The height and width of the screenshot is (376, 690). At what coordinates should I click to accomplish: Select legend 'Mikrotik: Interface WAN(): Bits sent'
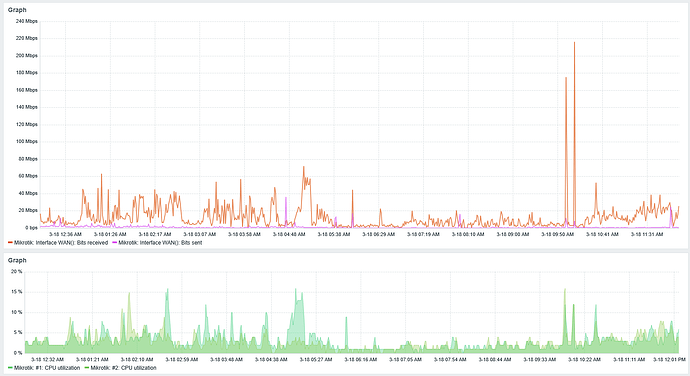[160, 243]
